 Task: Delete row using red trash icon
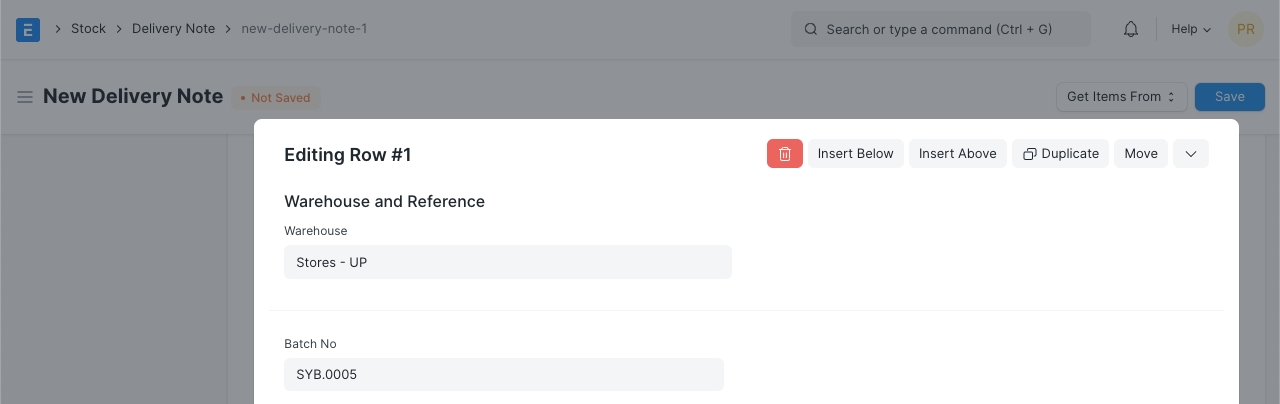784,153
